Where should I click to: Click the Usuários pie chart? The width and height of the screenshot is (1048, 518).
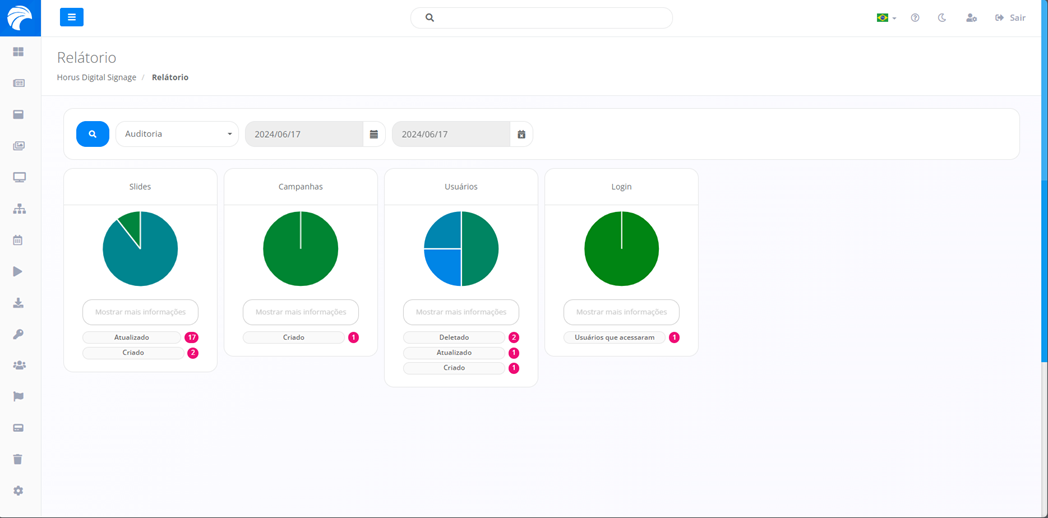point(461,249)
